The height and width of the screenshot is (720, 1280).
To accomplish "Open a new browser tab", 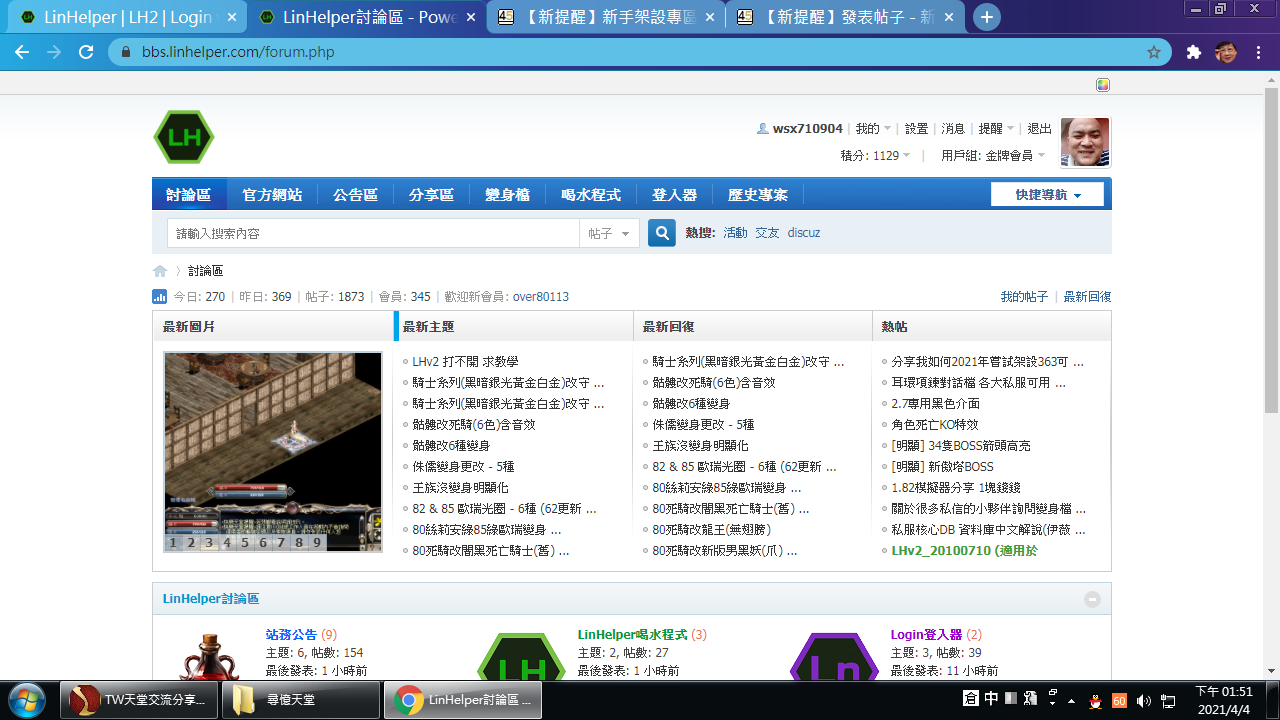I will pyautogui.click(x=987, y=17).
